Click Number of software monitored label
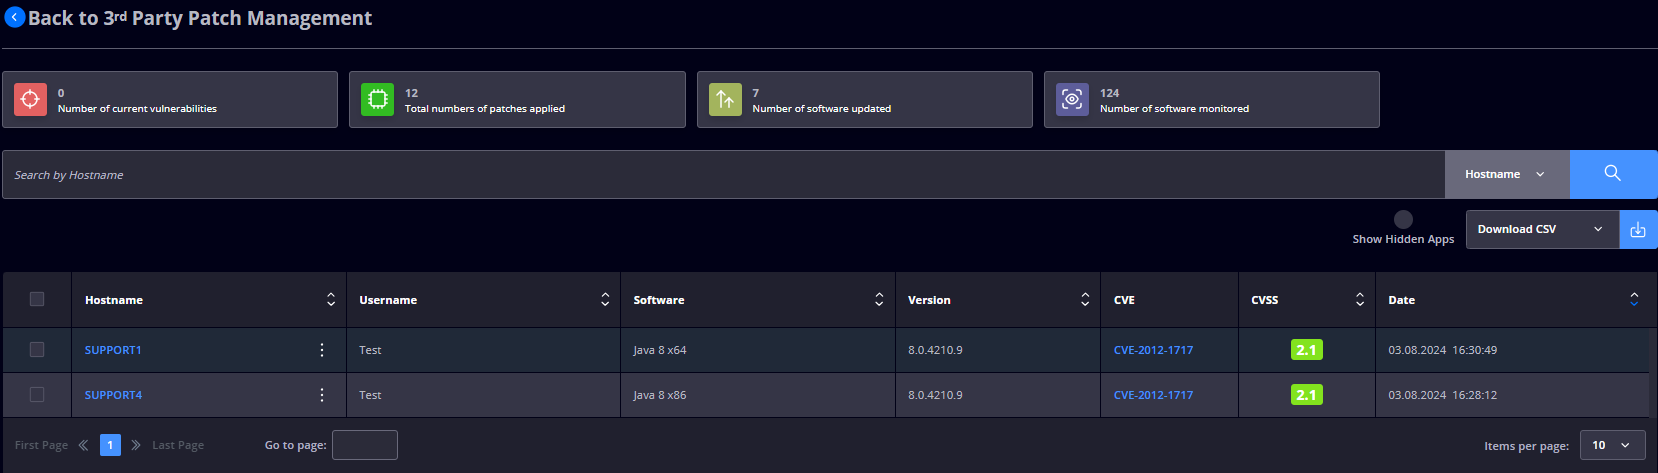The width and height of the screenshot is (1658, 473). (1174, 109)
